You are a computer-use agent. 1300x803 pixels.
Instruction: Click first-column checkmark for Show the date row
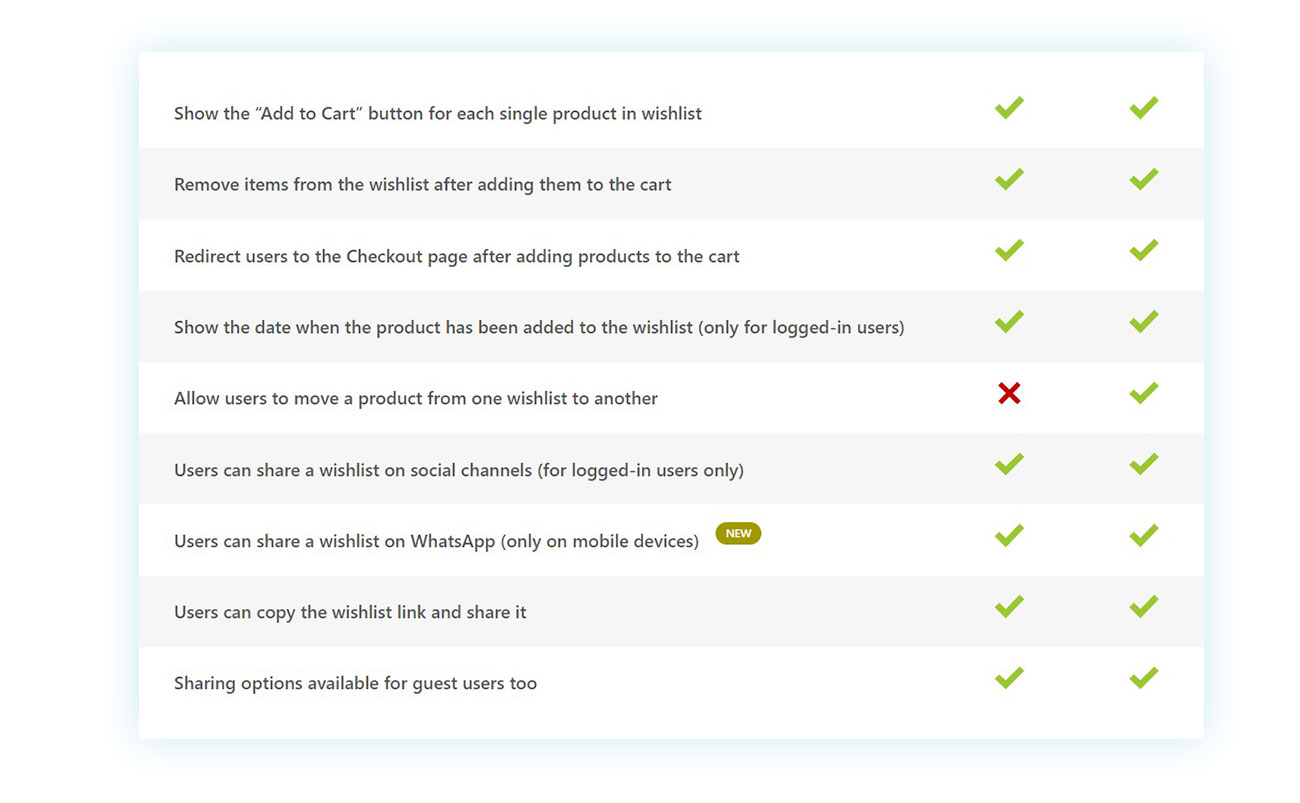1009,321
